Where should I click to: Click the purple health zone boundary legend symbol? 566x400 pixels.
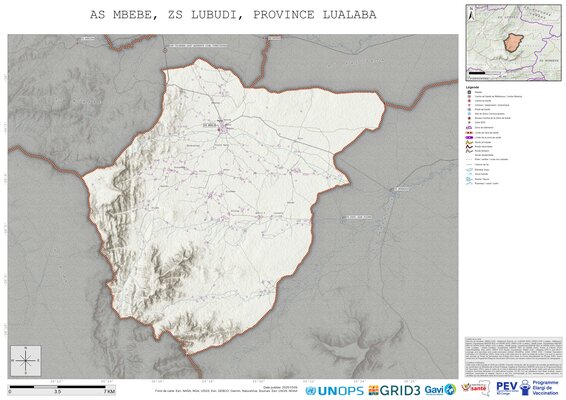click(x=469, y=138)
